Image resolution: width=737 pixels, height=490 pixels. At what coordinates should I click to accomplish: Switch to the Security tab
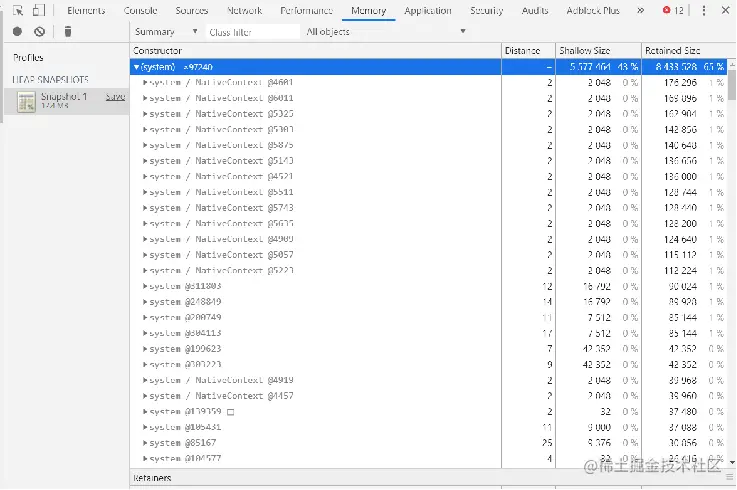coord(486,10)
